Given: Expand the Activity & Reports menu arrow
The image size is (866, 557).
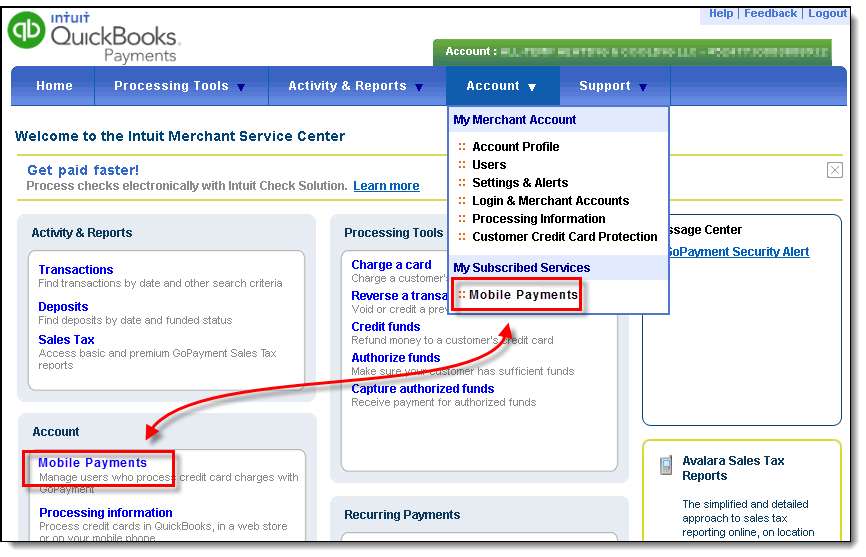Looking at the screenshot, I should click(419, 87).
